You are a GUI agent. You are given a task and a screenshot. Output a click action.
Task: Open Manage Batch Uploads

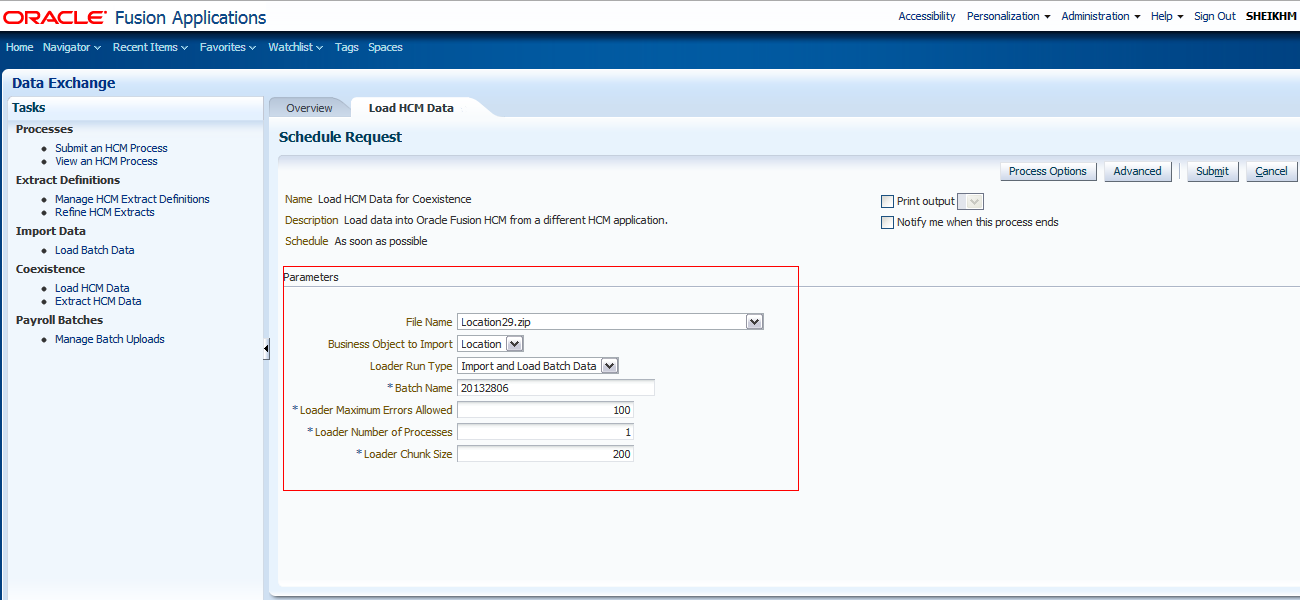(x=110, y=338)
